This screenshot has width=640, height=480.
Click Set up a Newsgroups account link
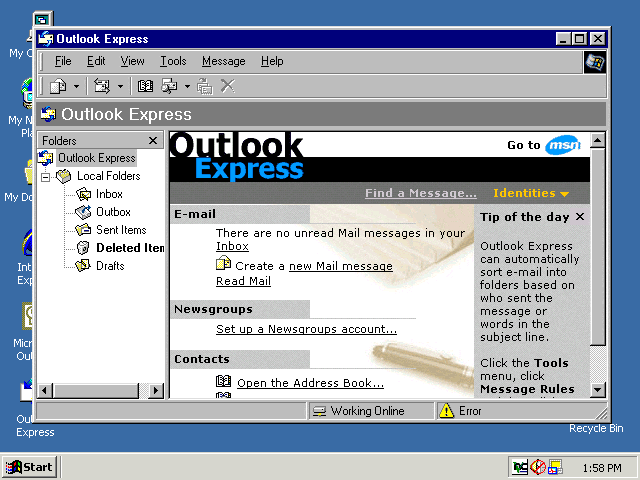(307, 329)
